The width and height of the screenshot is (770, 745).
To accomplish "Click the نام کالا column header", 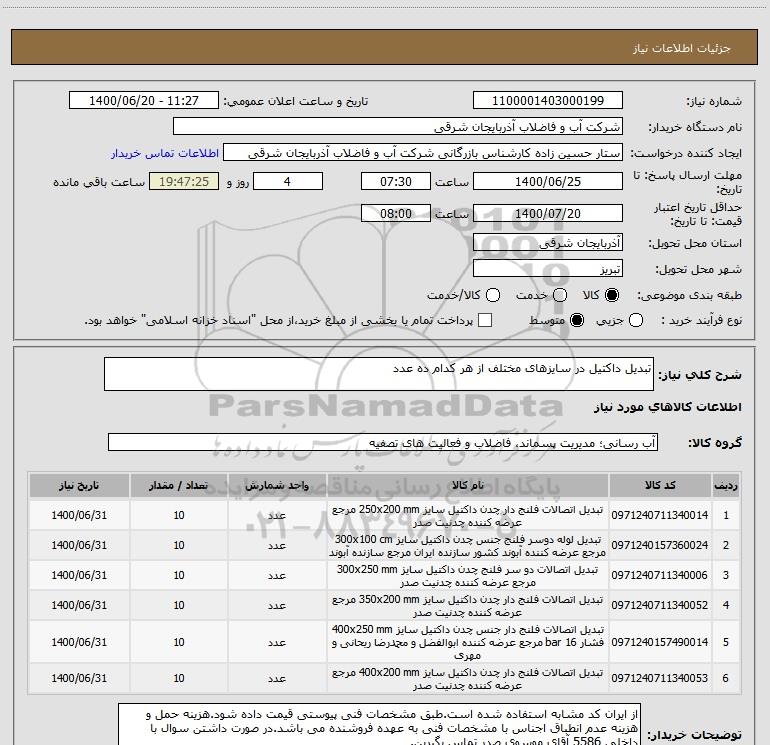I will tap(468, 486).
